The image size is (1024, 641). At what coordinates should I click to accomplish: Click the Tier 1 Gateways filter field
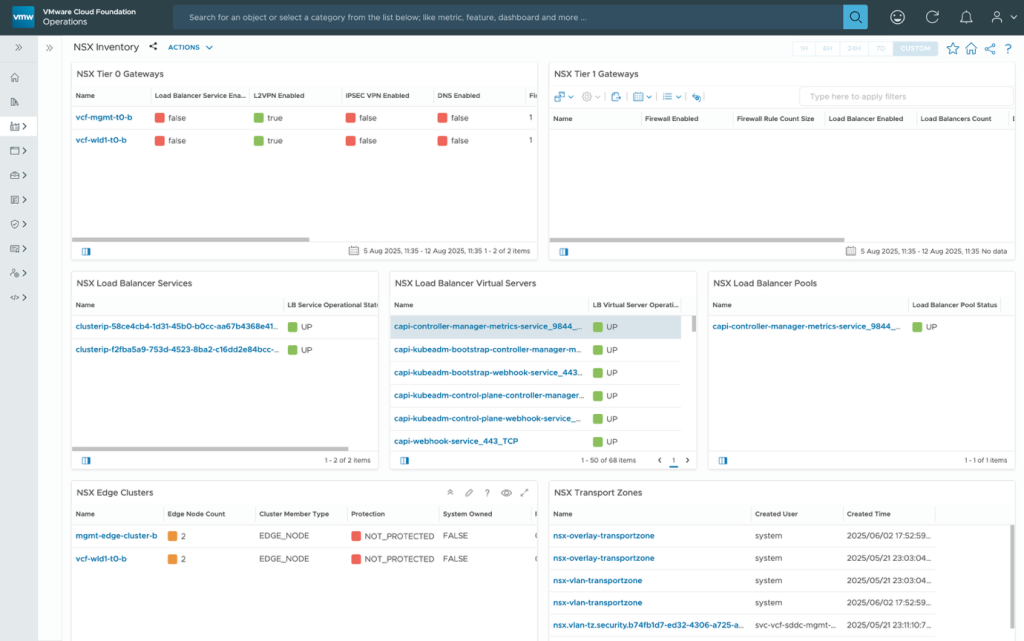(905, 96)
